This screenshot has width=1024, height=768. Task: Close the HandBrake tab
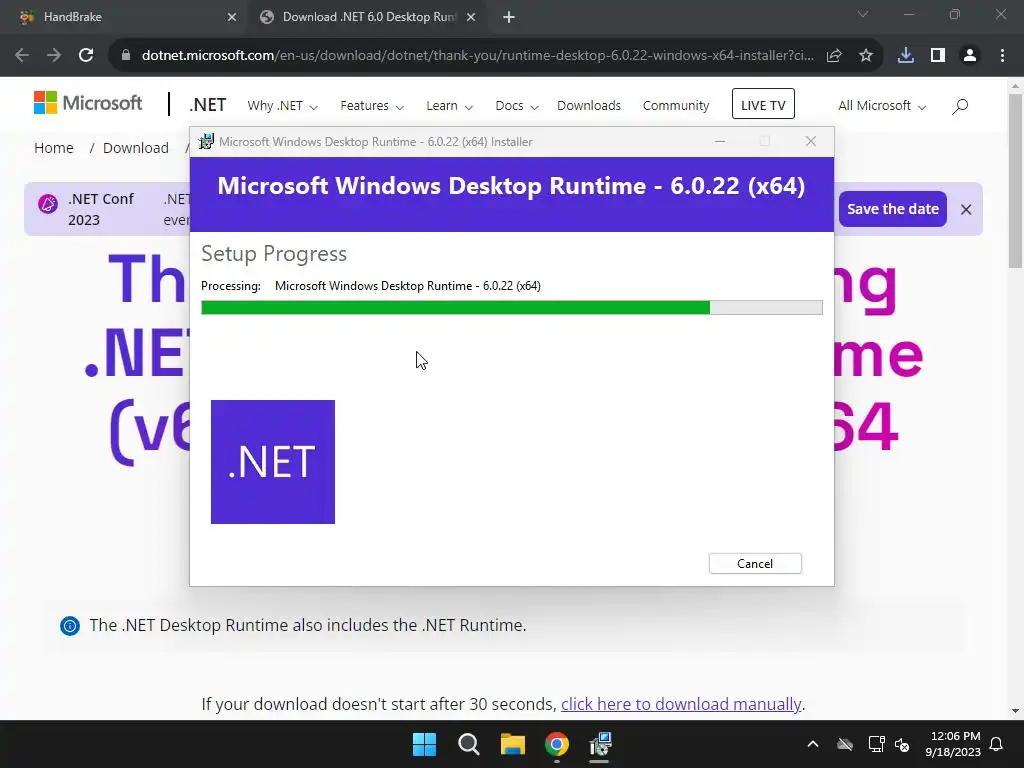[232, 17]
